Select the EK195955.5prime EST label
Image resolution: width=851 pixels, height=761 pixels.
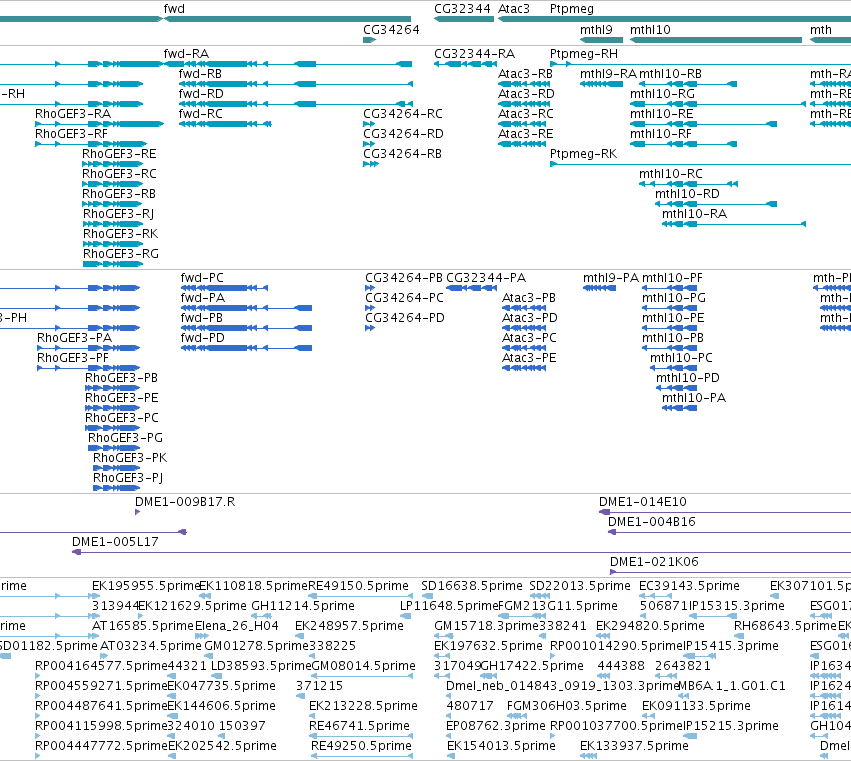(146, 586)
